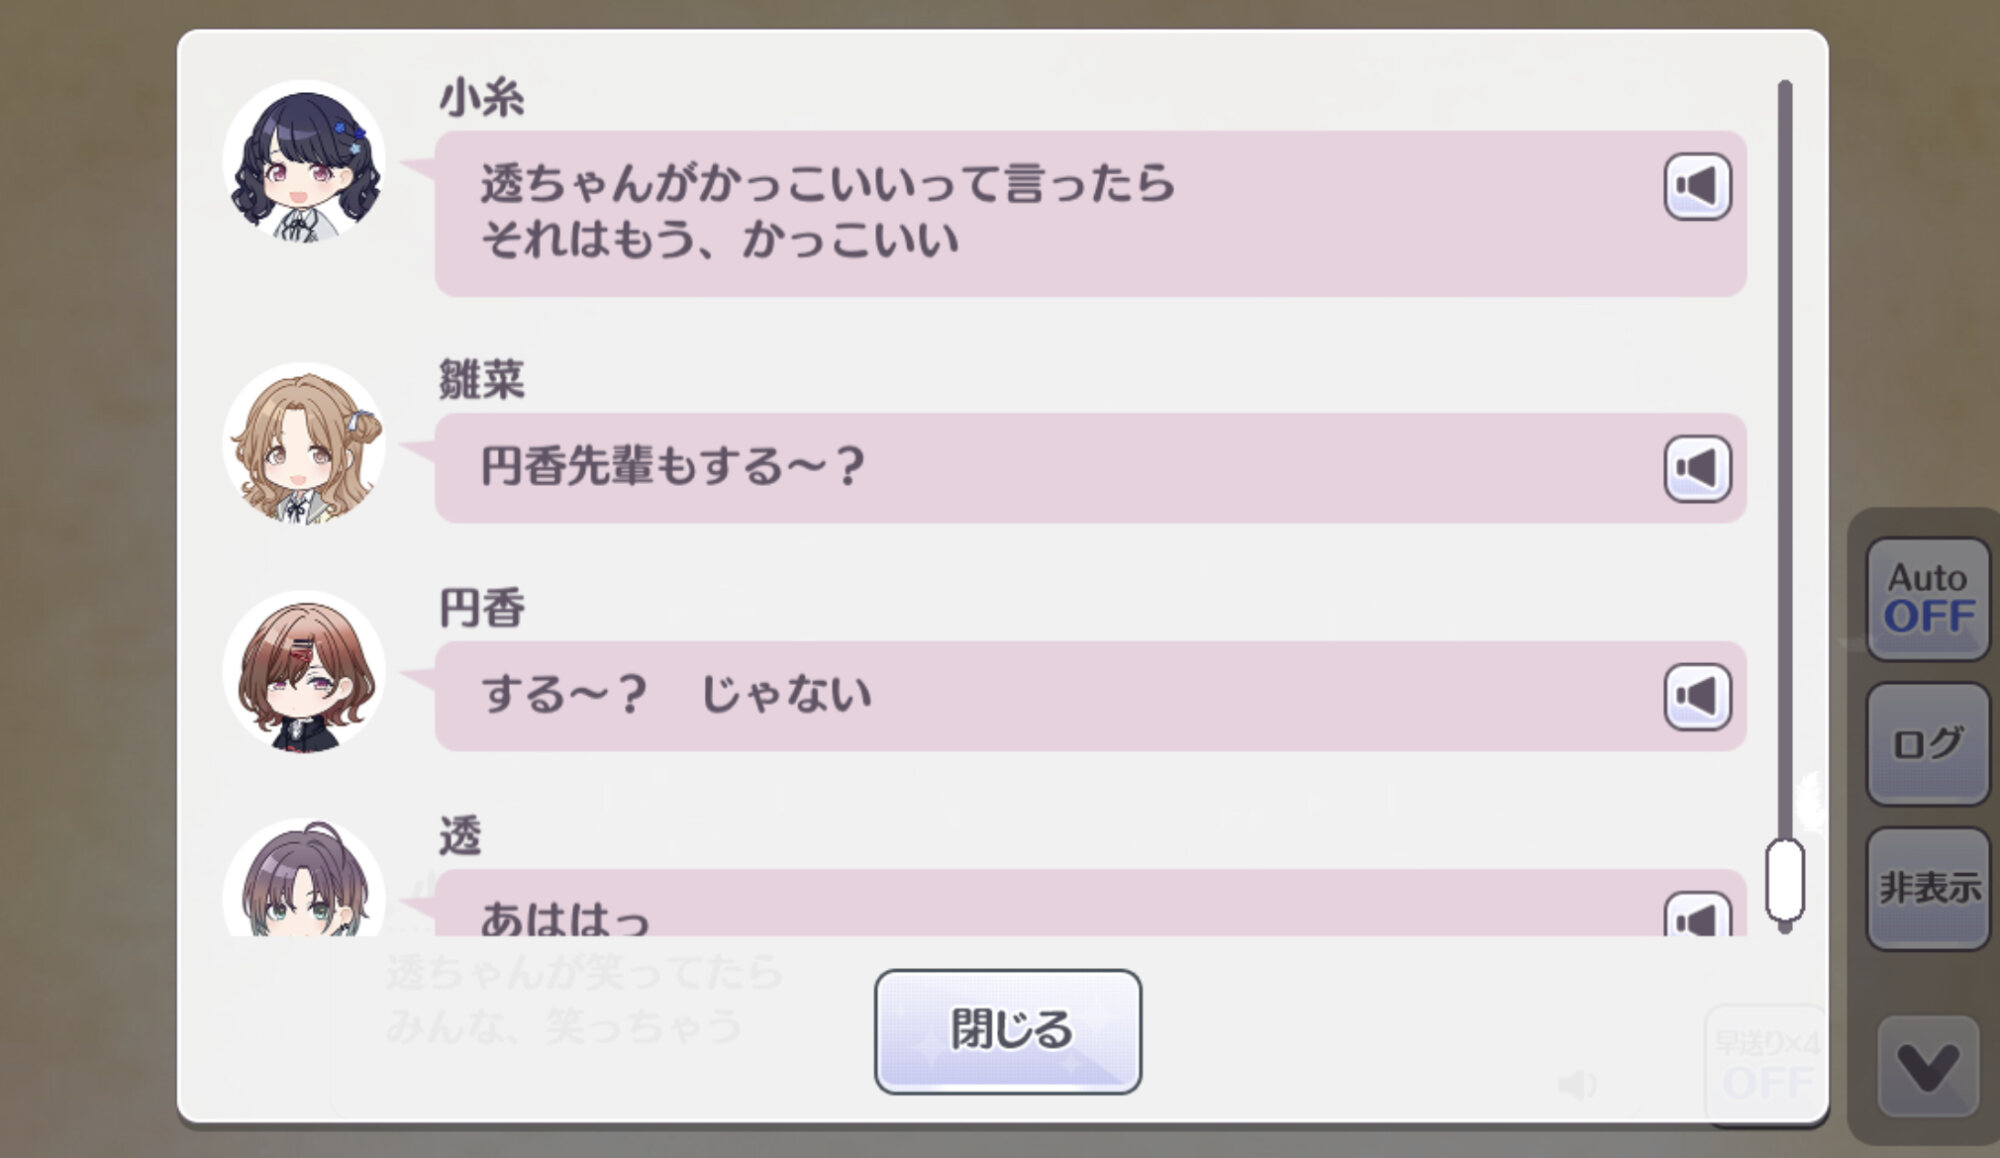The width and height of the screenshot is (2000, 1158).
Task: Click 透's character avatar
Action: pyautogui.click(x=304, y=878)
